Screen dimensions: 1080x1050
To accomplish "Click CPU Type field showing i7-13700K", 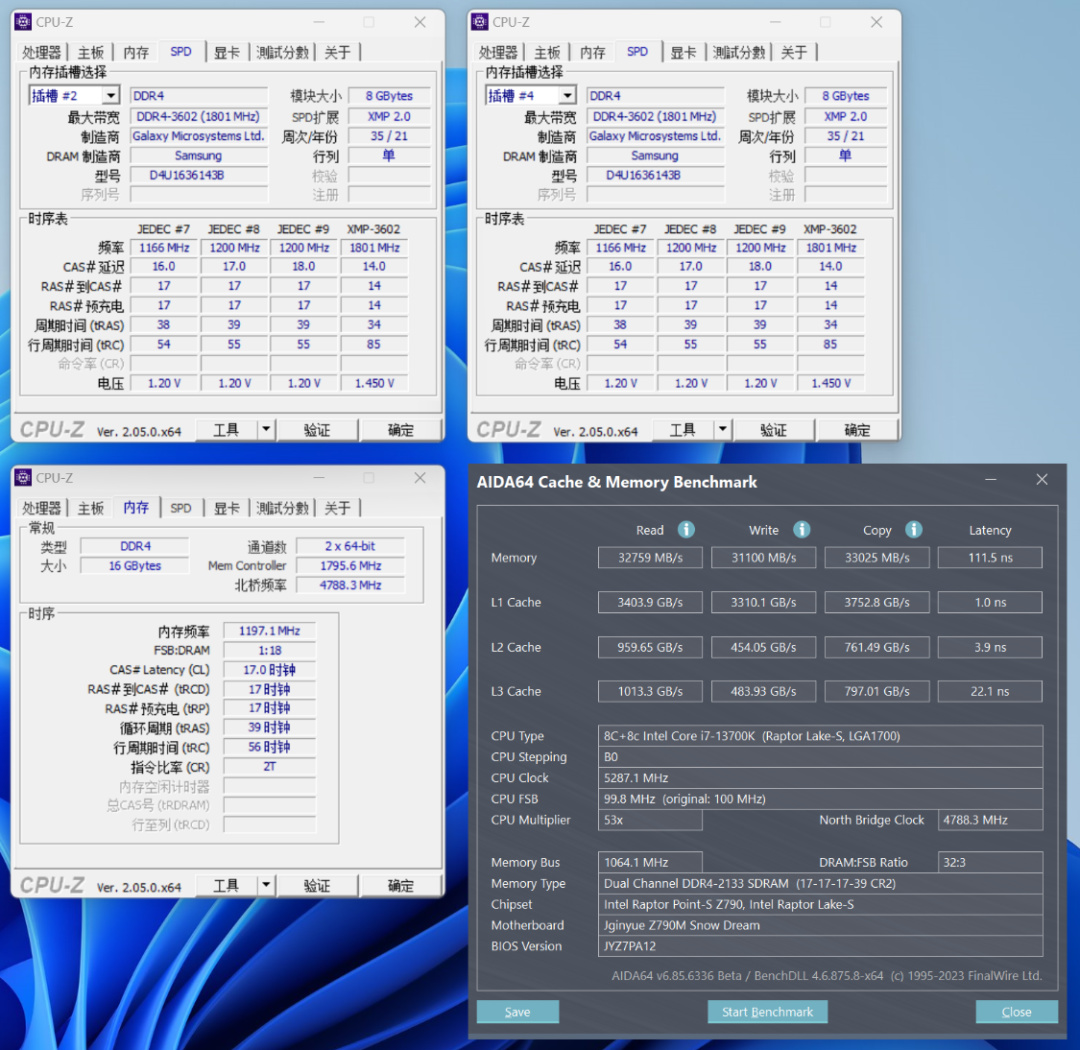I will (x=820, y=736).
